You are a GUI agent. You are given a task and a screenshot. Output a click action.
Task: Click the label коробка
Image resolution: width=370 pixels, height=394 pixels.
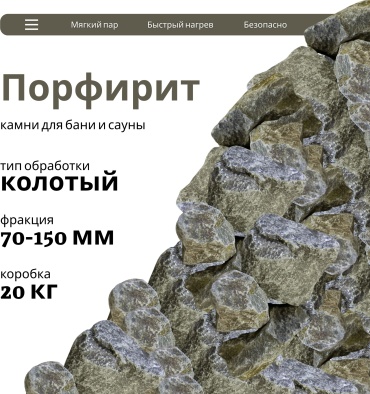click(x=25, y=274)
